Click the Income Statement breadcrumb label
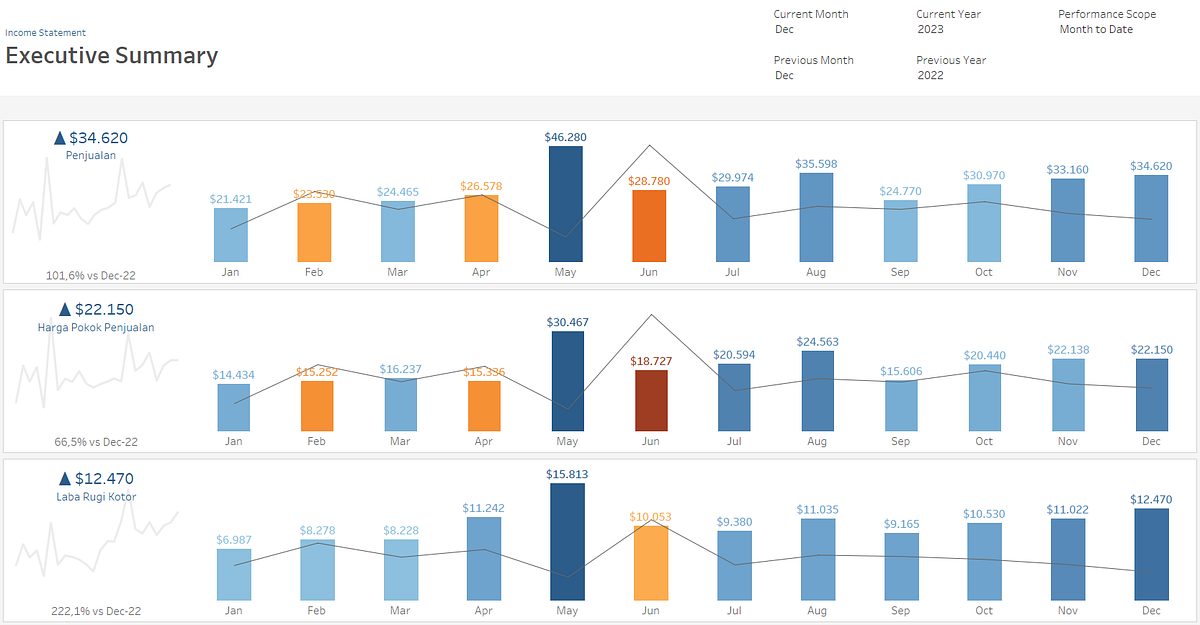The height and width of the screenshot is (625, 1200). [x=44, y=32]
